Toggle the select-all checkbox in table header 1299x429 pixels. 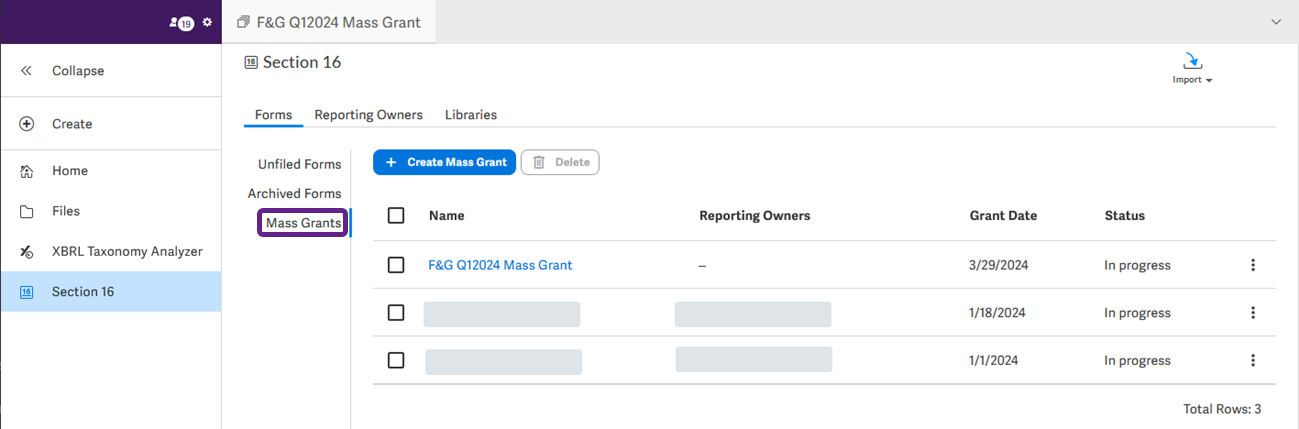point(396,216)
